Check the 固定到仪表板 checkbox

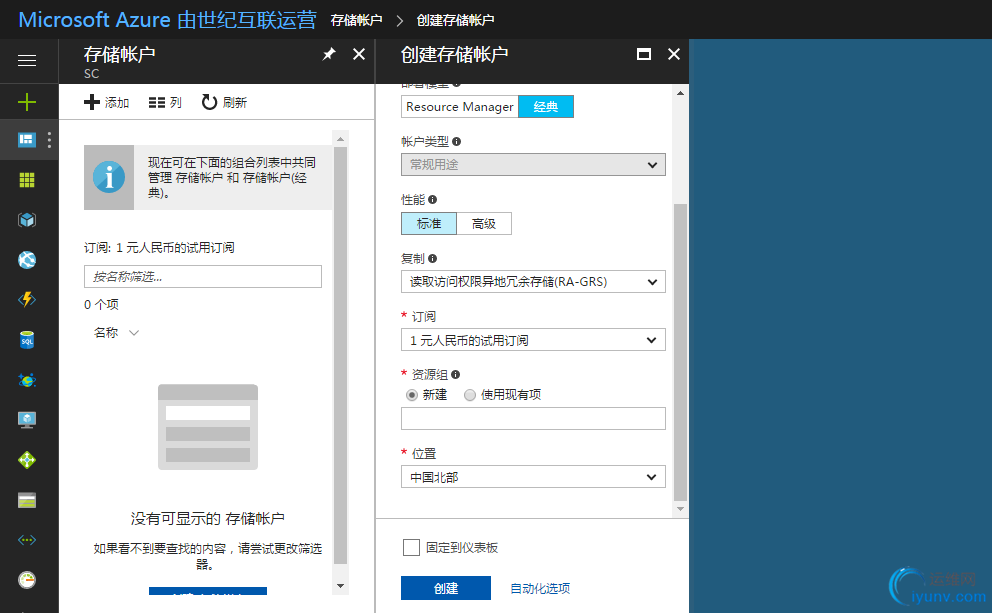411,547
